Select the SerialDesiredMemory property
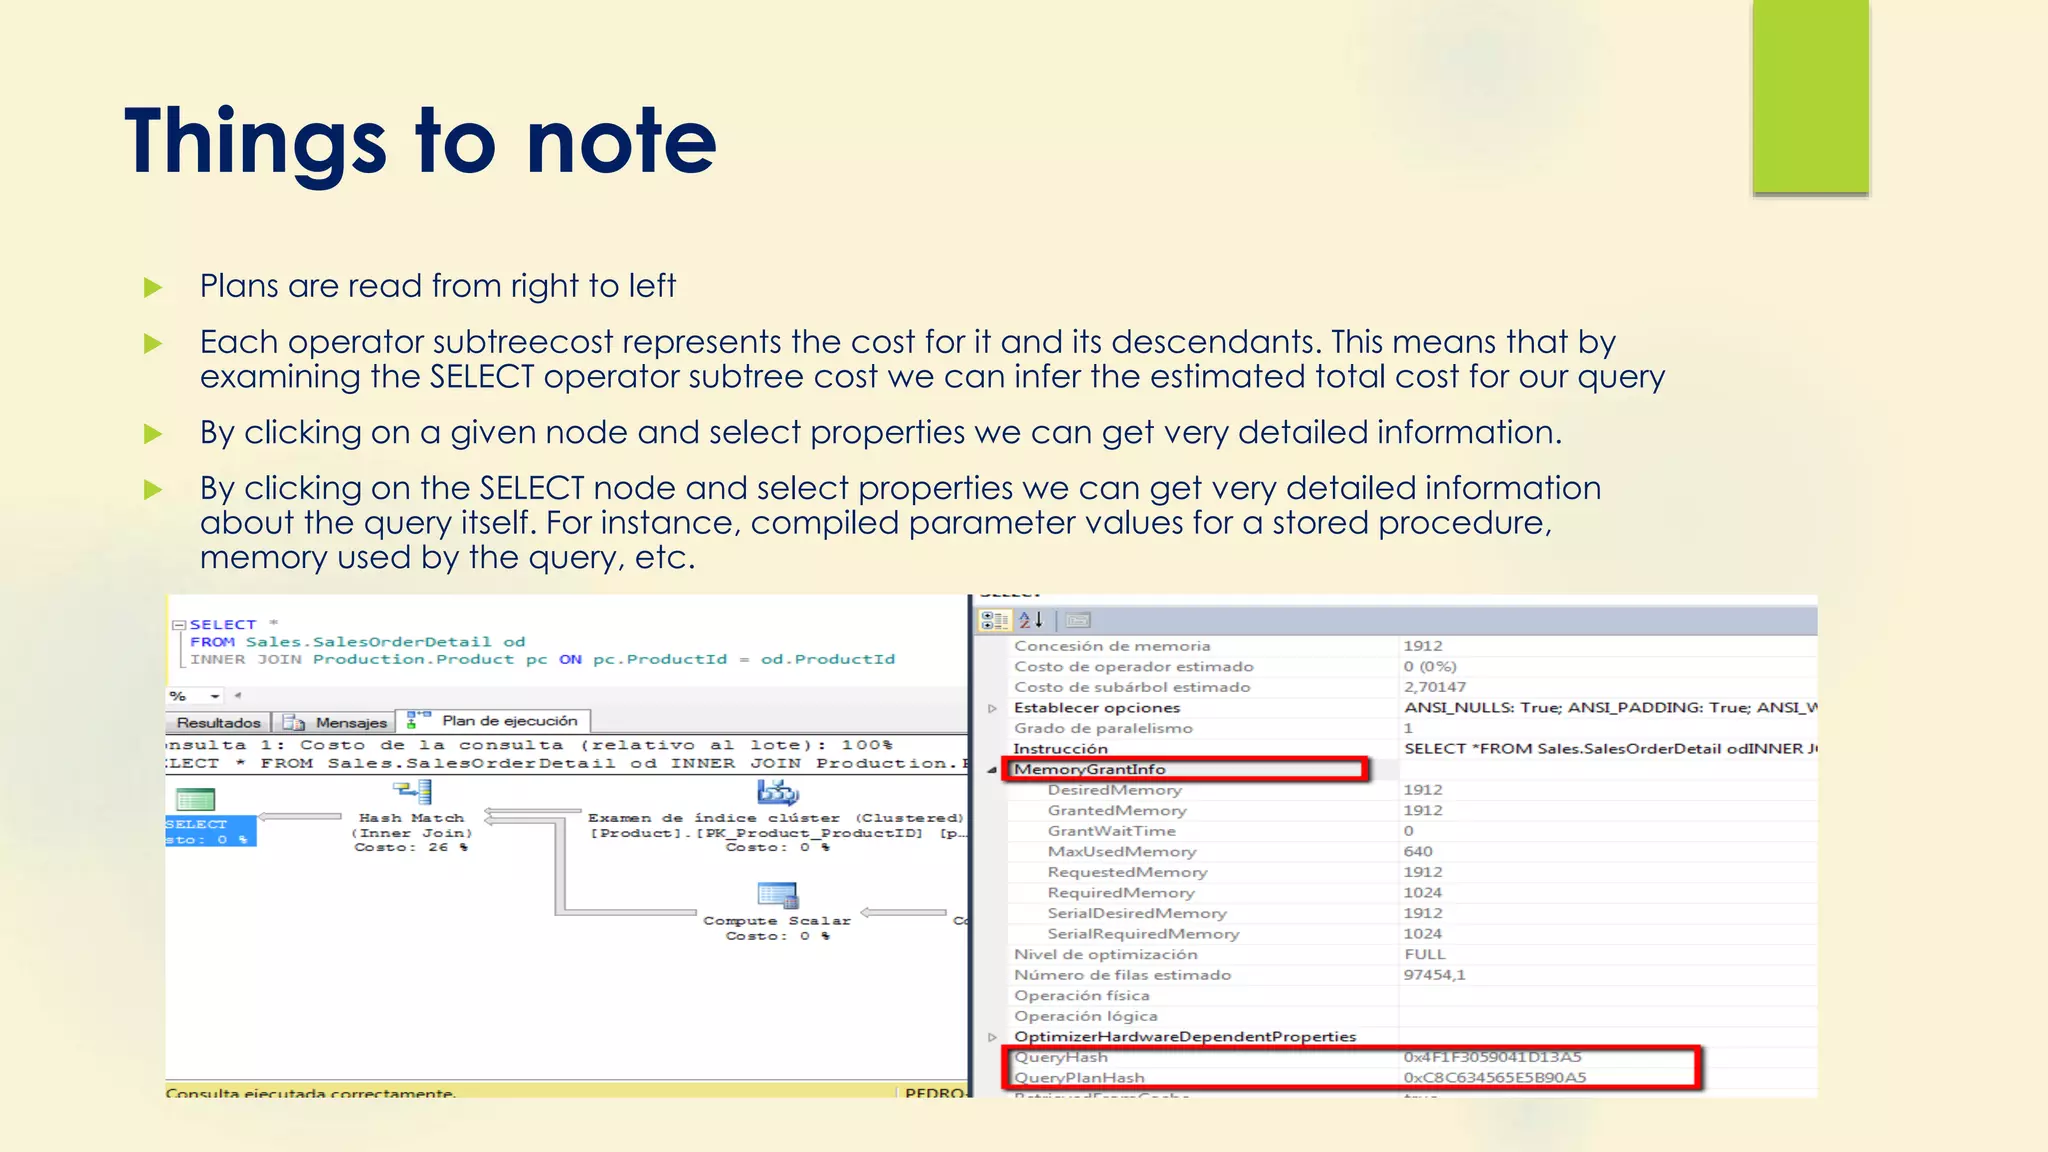This screenshot has width=2048, height=1152. (1137, 913)
